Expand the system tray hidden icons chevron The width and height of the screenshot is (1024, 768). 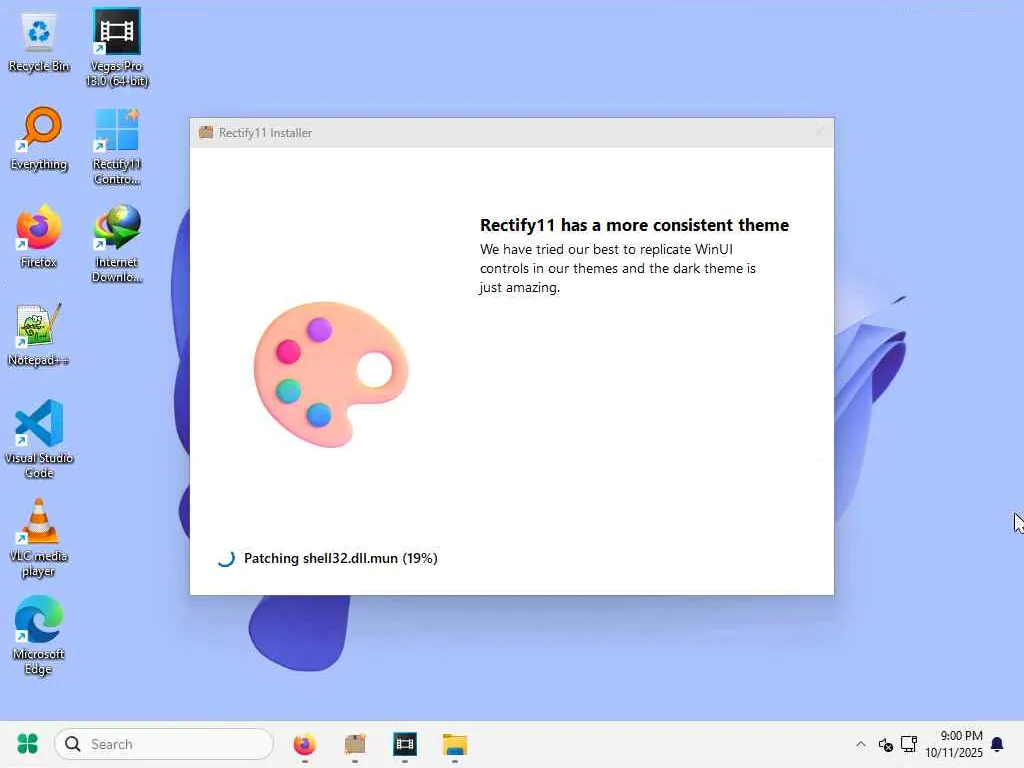point(861,744)
